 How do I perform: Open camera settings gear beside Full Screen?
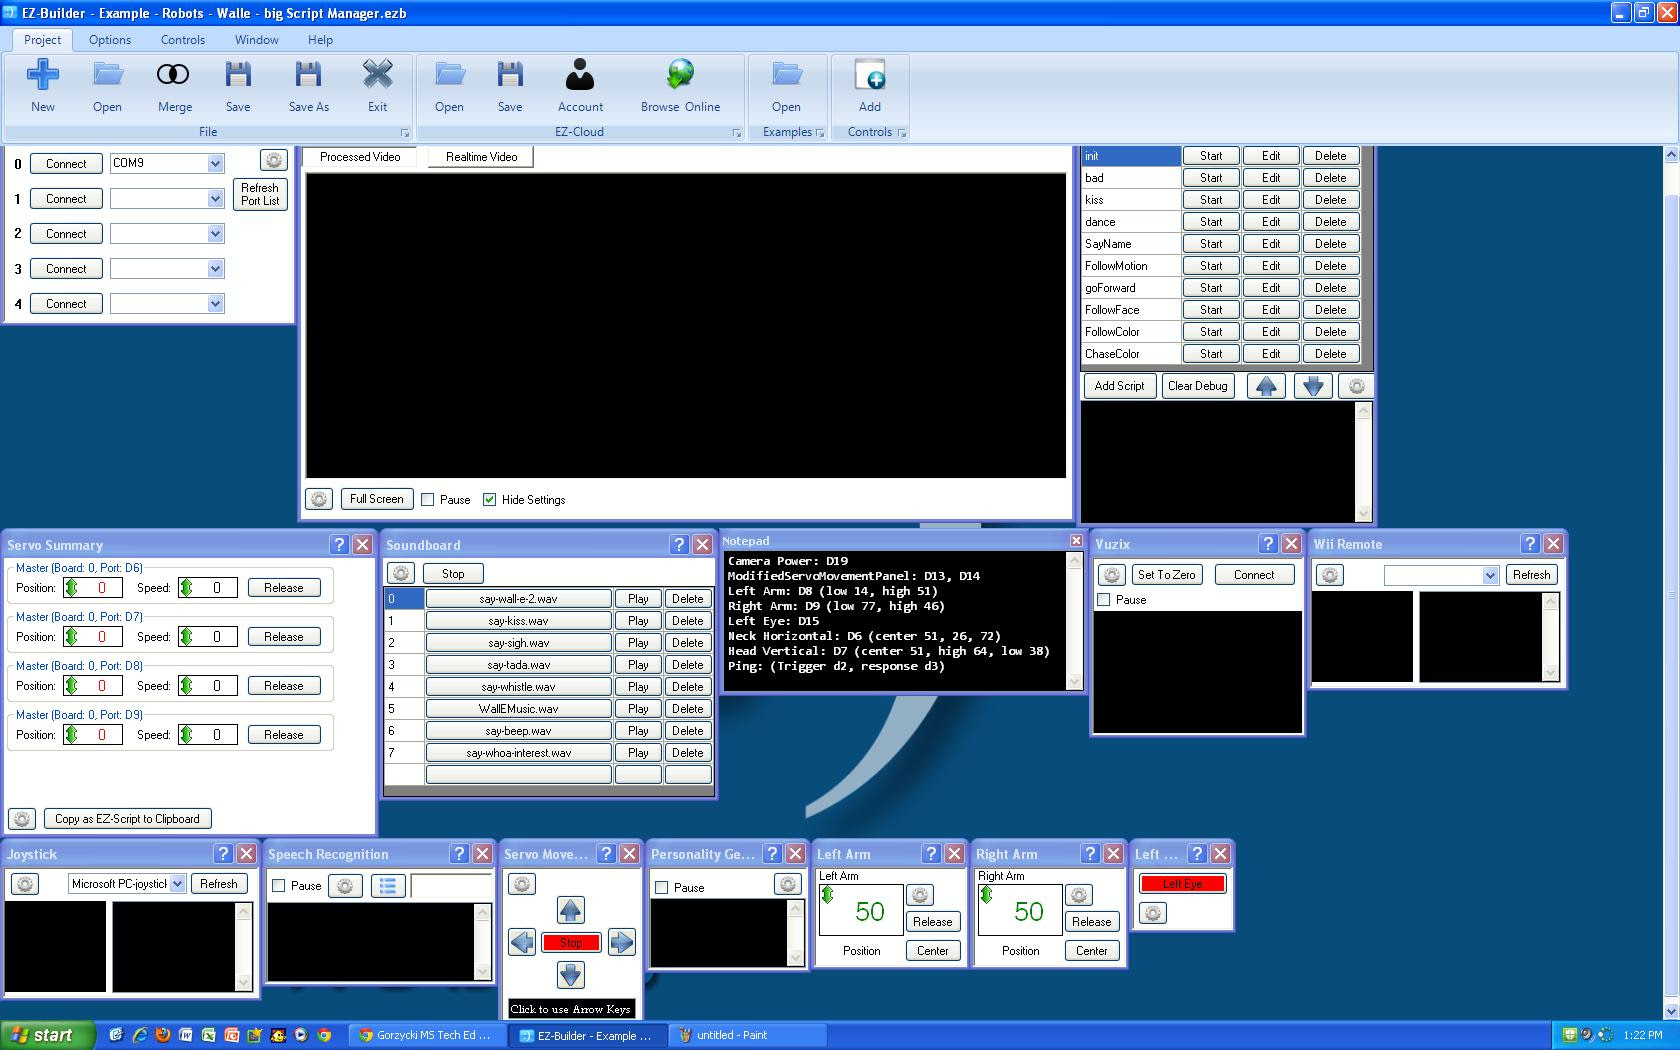point(318,499)
